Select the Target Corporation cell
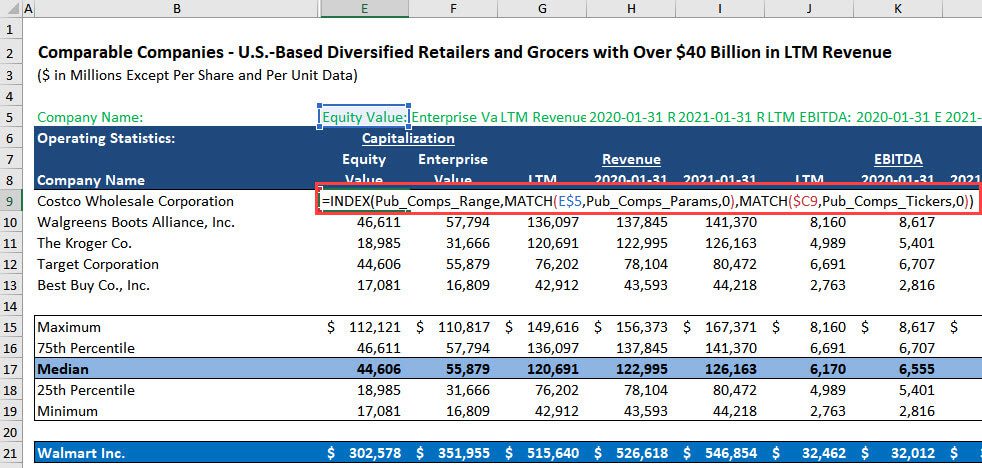 pos(98,264)
